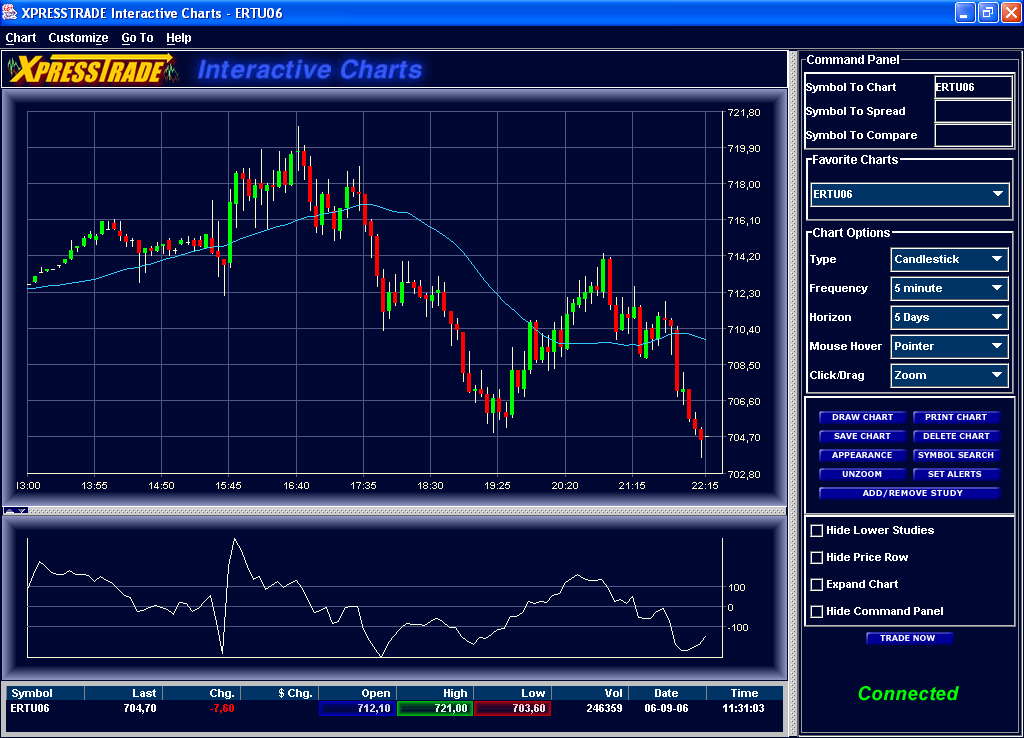The height and width of the screenshot is (738, 1024).
Task: Open the chart Type Candlestick dropdown
Action: point(949,259)
